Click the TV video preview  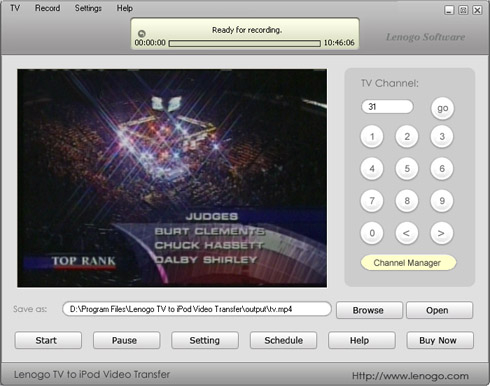tap(172, 178)
